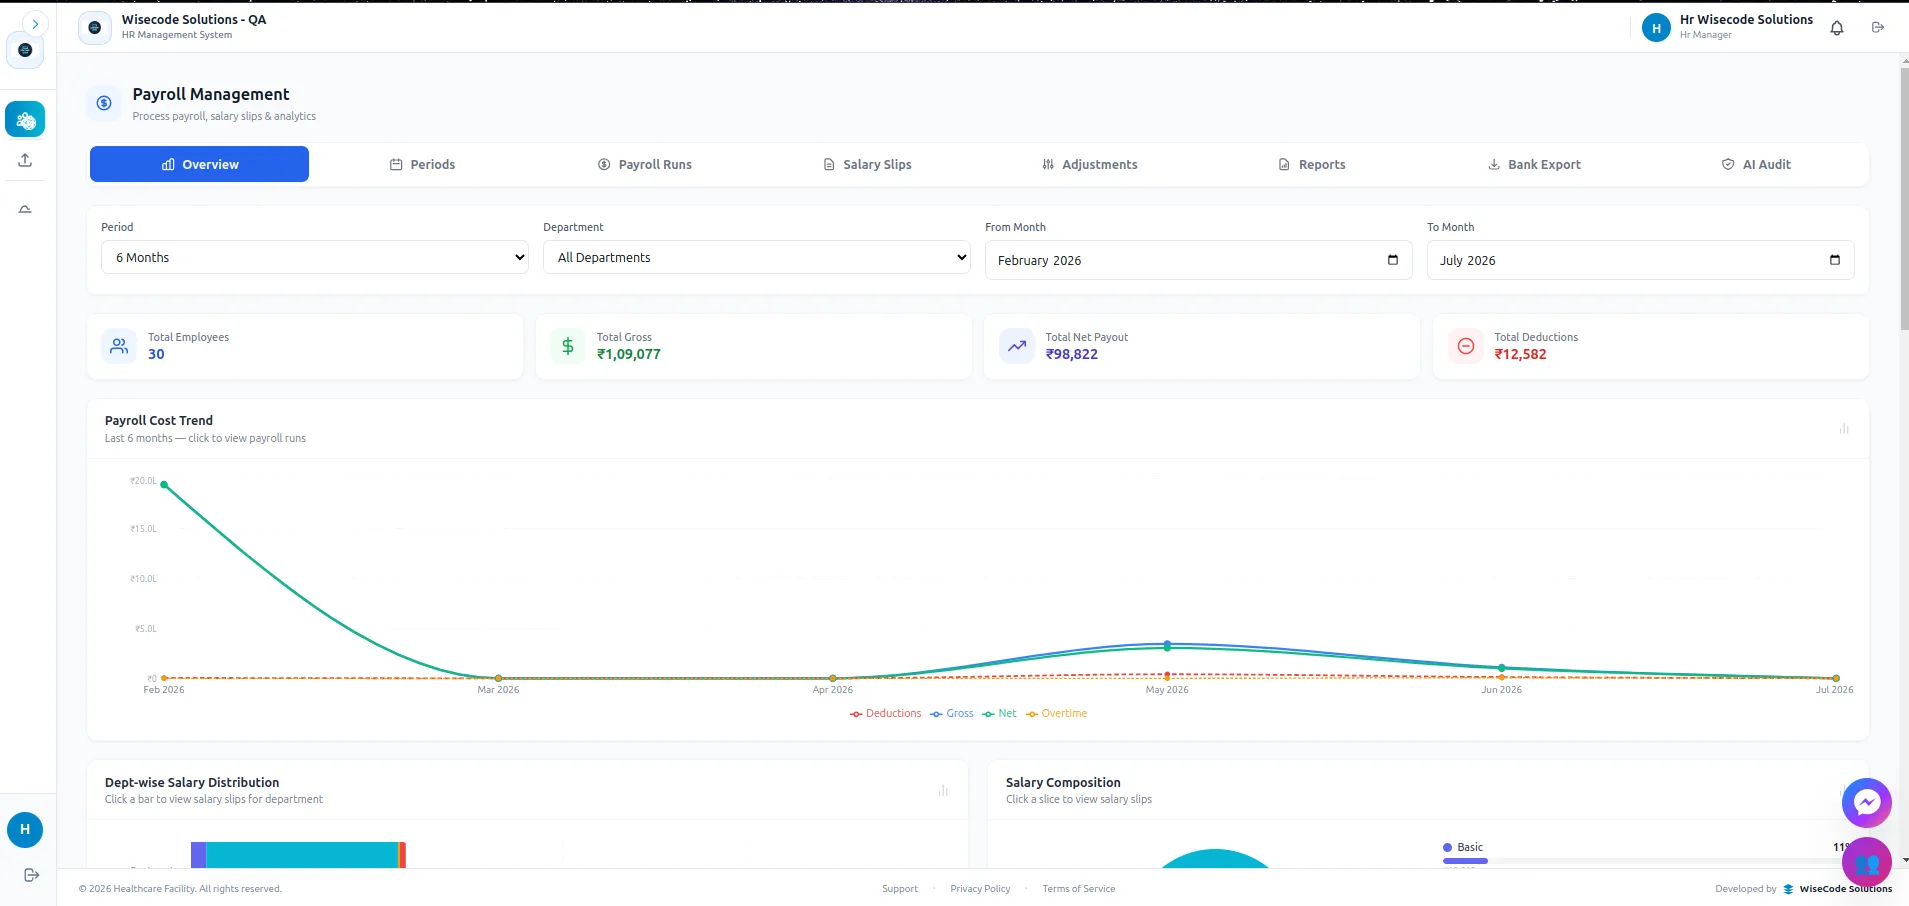
Task: Toggle the Deductions series in the legend
Action: 886,714
